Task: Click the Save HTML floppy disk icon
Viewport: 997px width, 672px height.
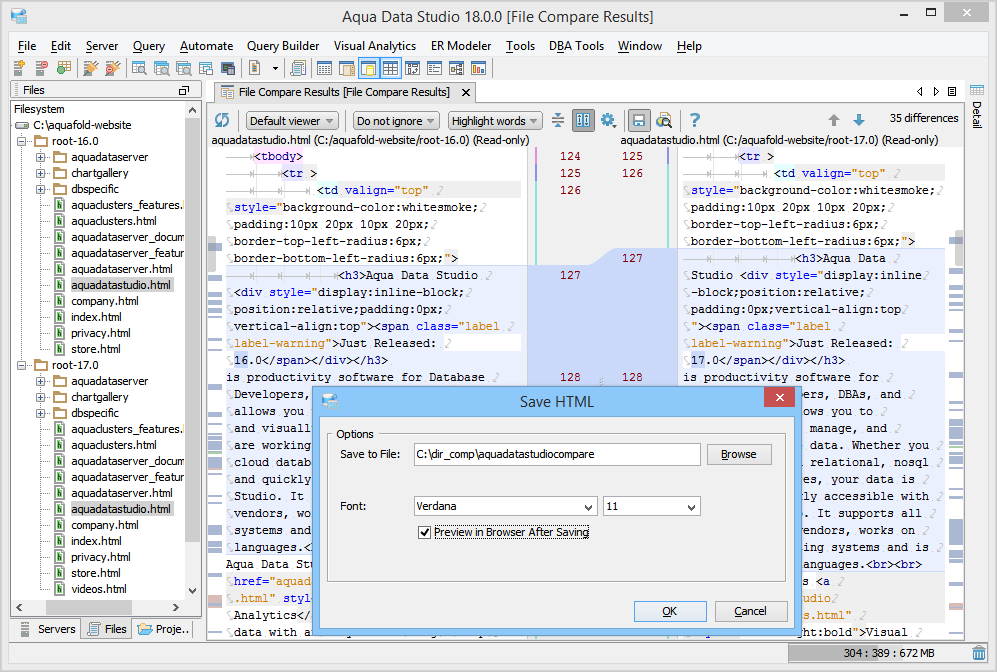Action: tap(639, 120)
